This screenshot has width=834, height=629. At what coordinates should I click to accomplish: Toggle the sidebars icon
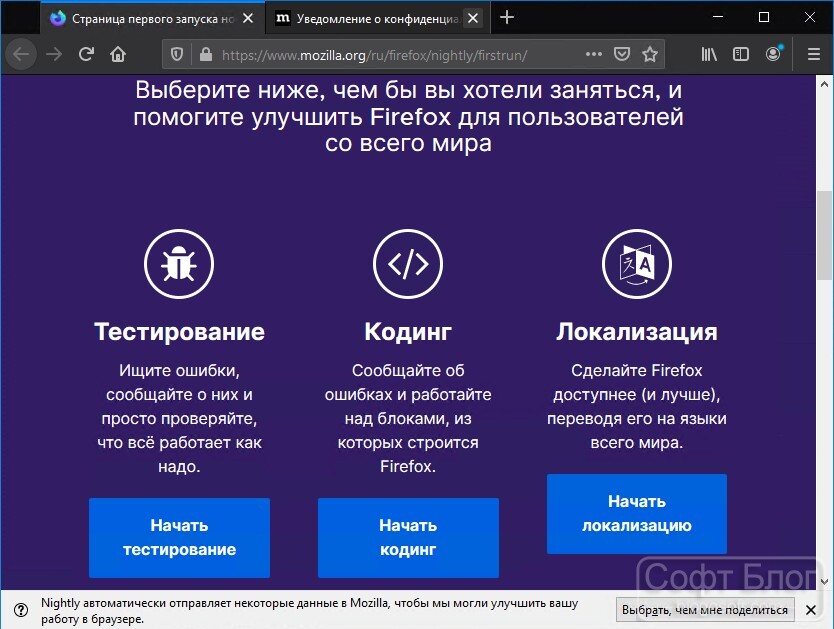(x=741, y=54)
